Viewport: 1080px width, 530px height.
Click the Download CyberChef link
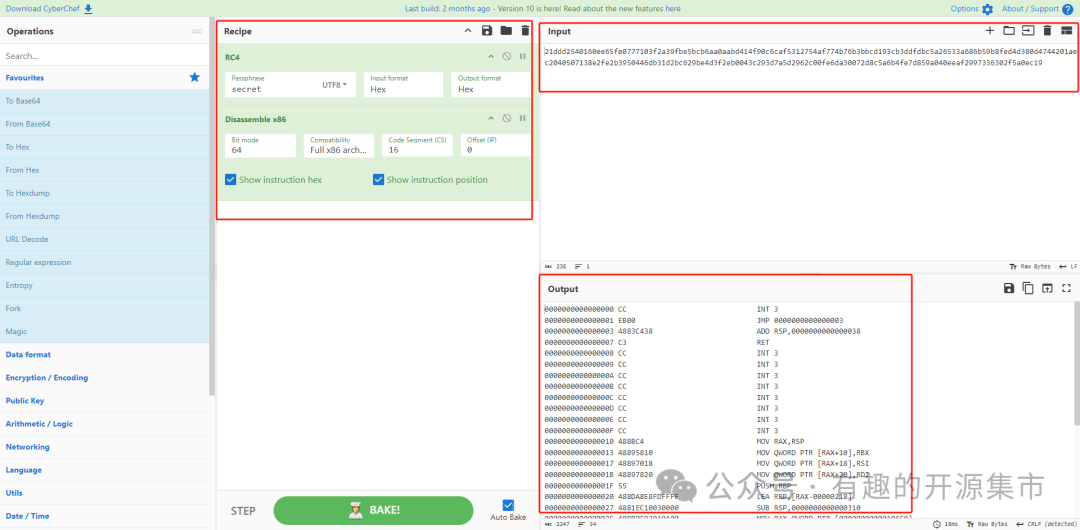point(48,9)
